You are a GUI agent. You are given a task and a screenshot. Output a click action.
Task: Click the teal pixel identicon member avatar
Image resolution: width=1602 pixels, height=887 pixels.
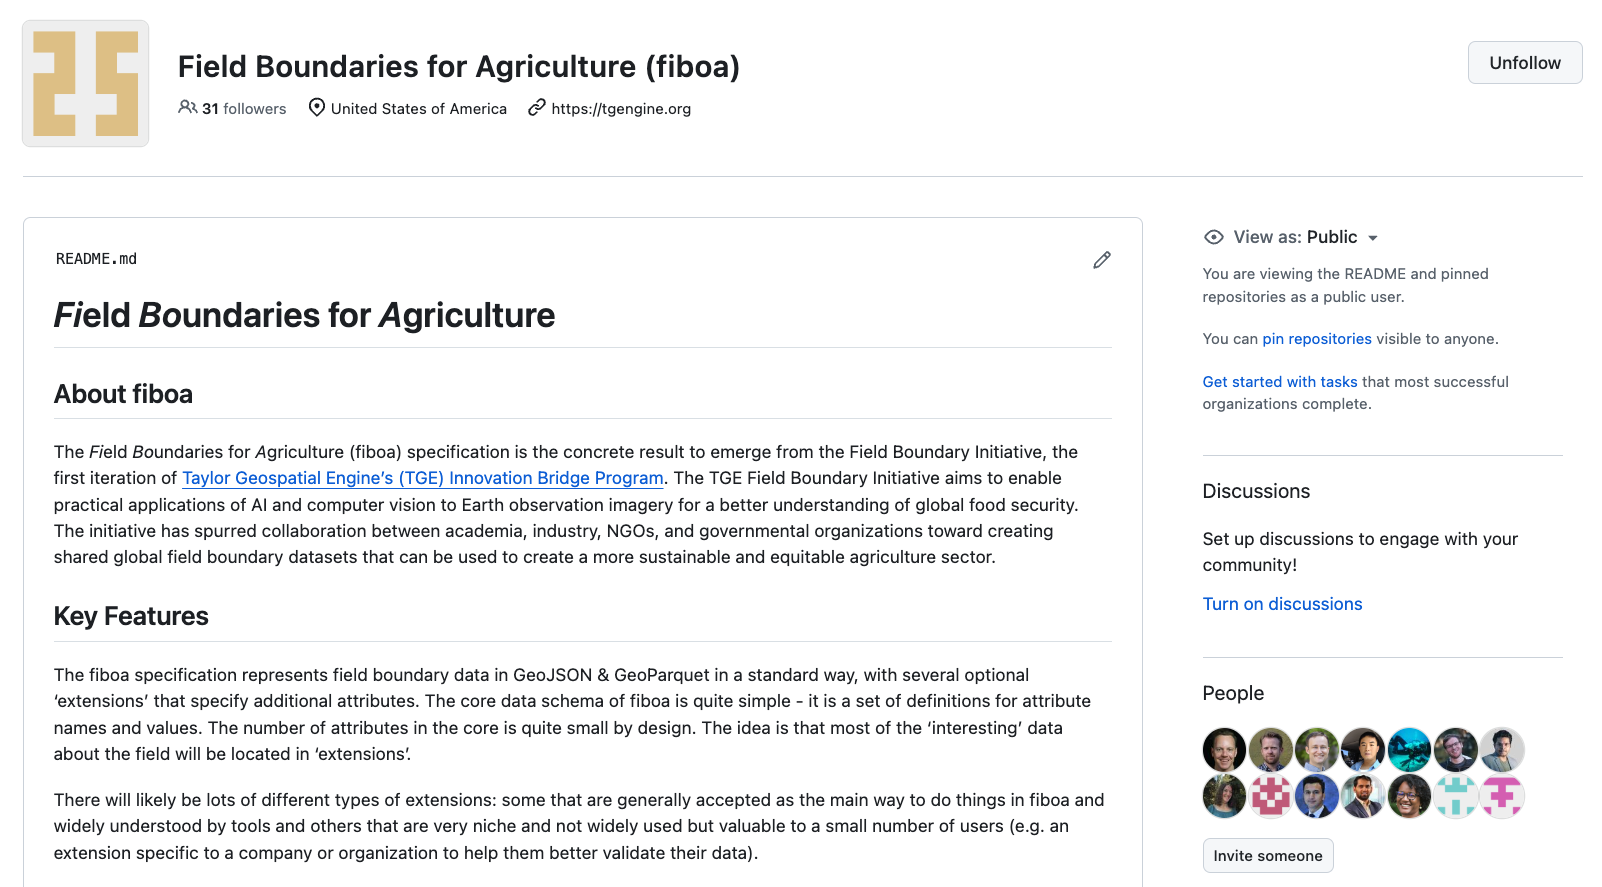(1456, 797)
